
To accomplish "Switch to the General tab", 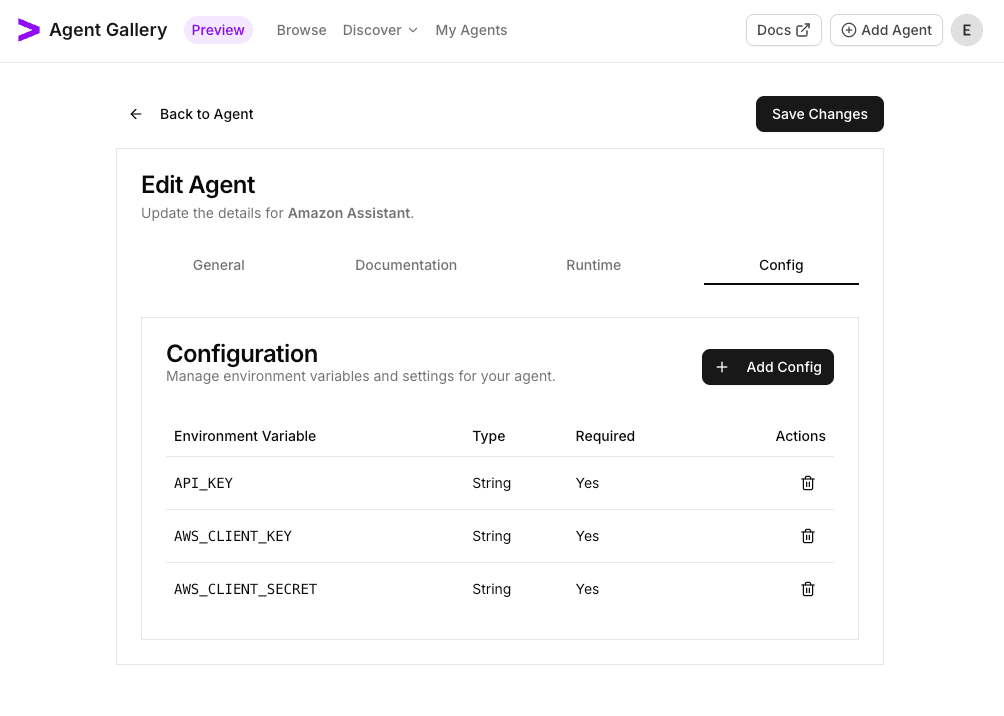I will 218,265.
